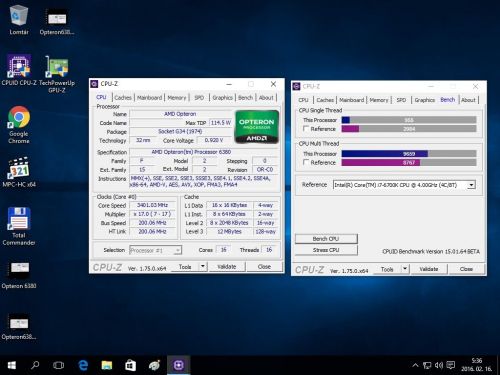Viewport: 500px width, 375px height.
Task: Open the network tray icon
Action: [427, 366]
